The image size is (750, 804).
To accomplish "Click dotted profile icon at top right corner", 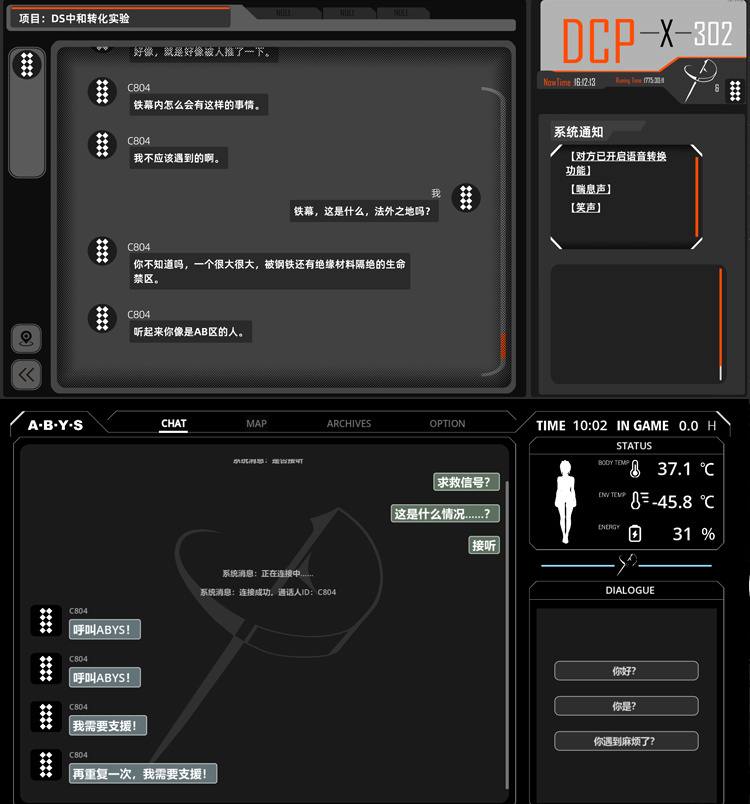I will 735,91.
